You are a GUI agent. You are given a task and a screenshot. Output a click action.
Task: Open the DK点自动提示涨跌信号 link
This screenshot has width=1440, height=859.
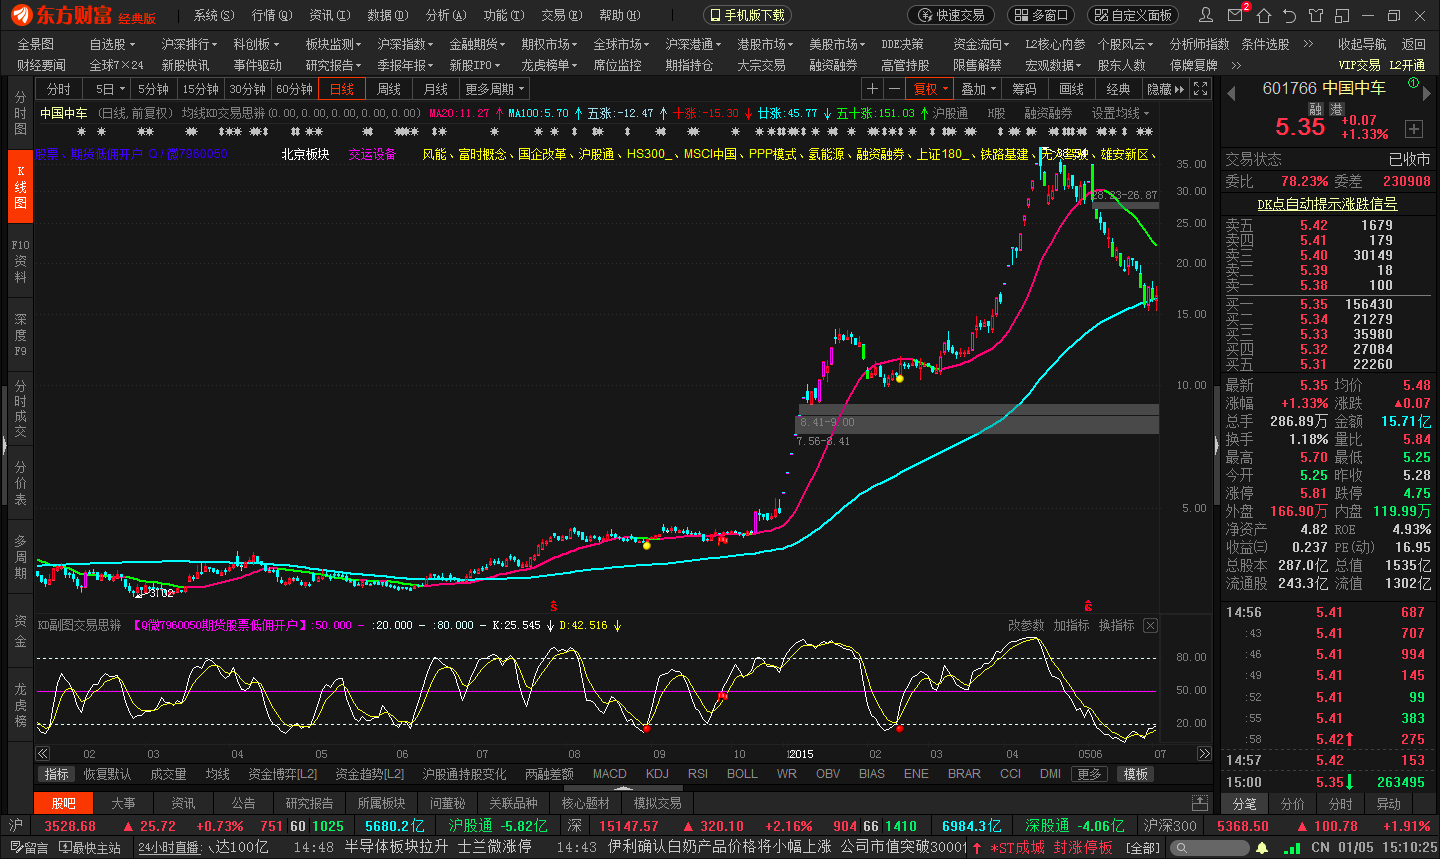tap(1327, 203)
